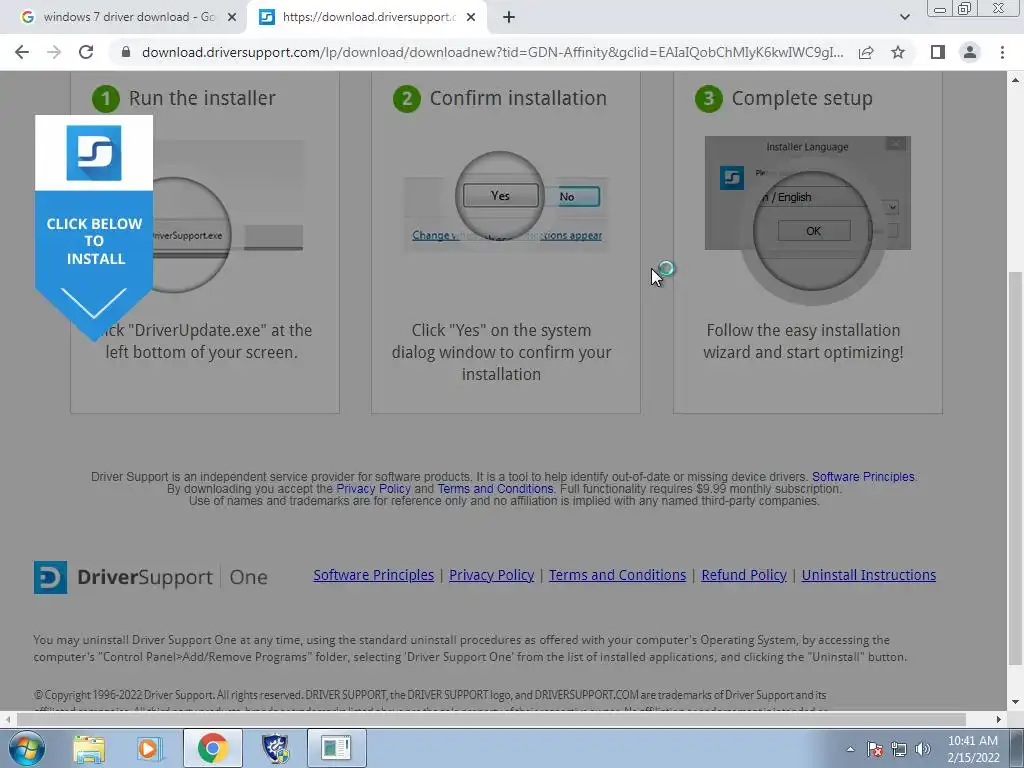Share this page from address bar

(866, 52)
